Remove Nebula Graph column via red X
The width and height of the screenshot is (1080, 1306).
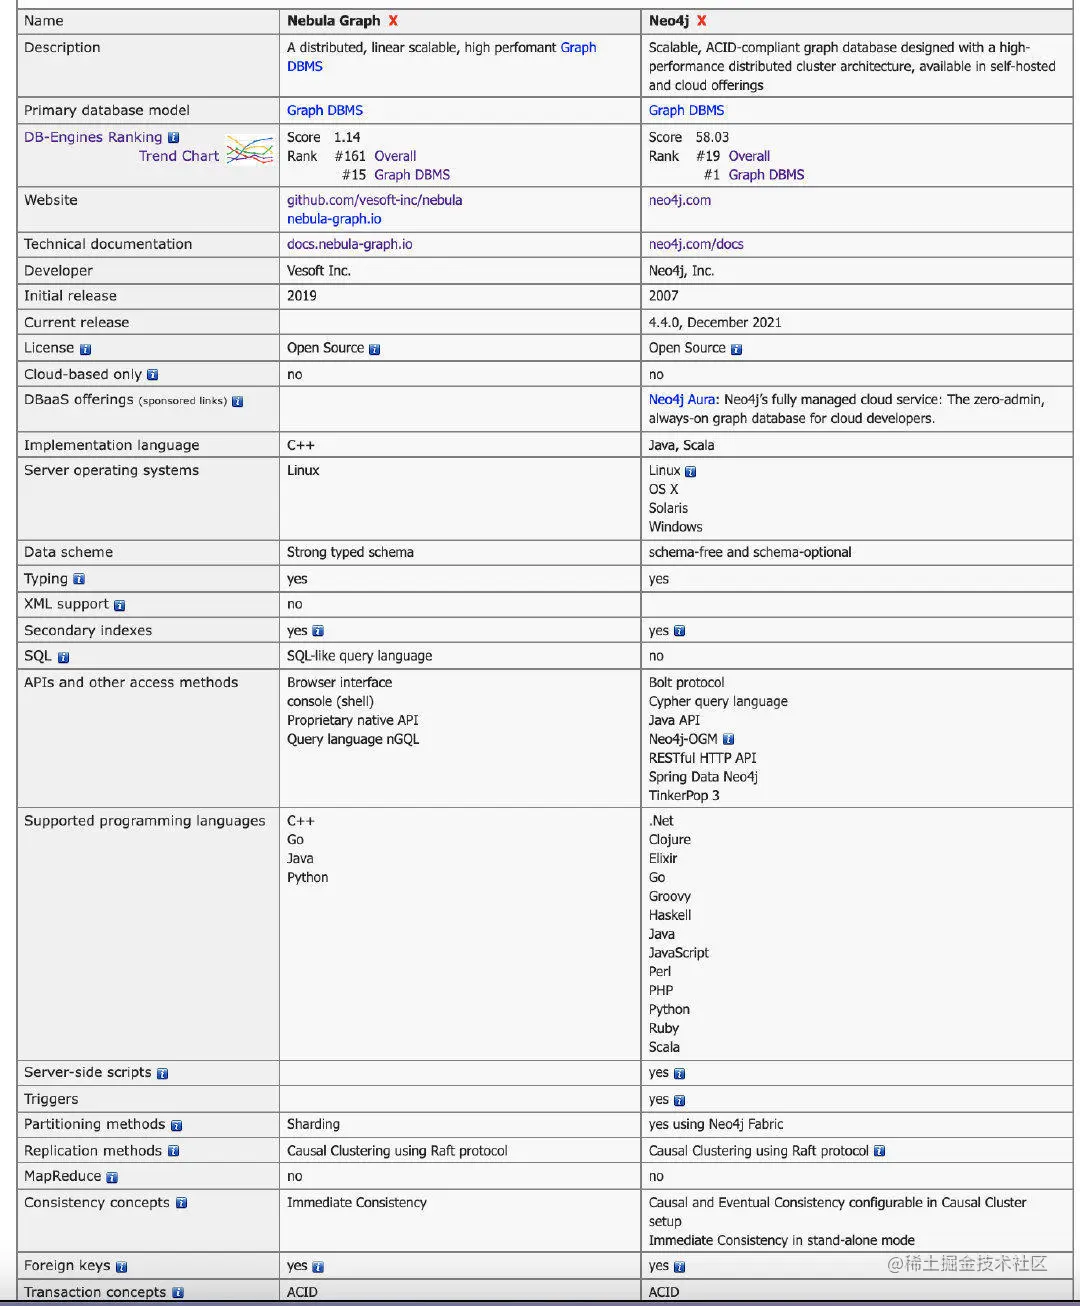(x=393, y=21)
